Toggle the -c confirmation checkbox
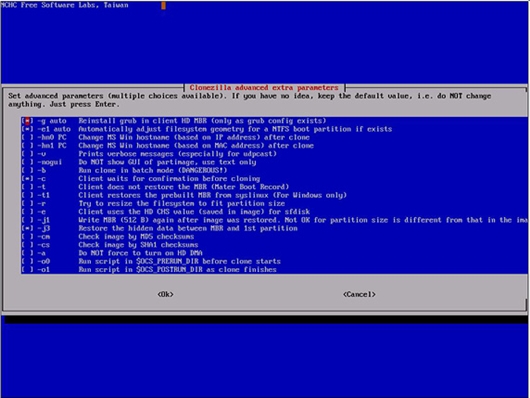This screenshot has width=530, height=398. (x=27, y=179)
